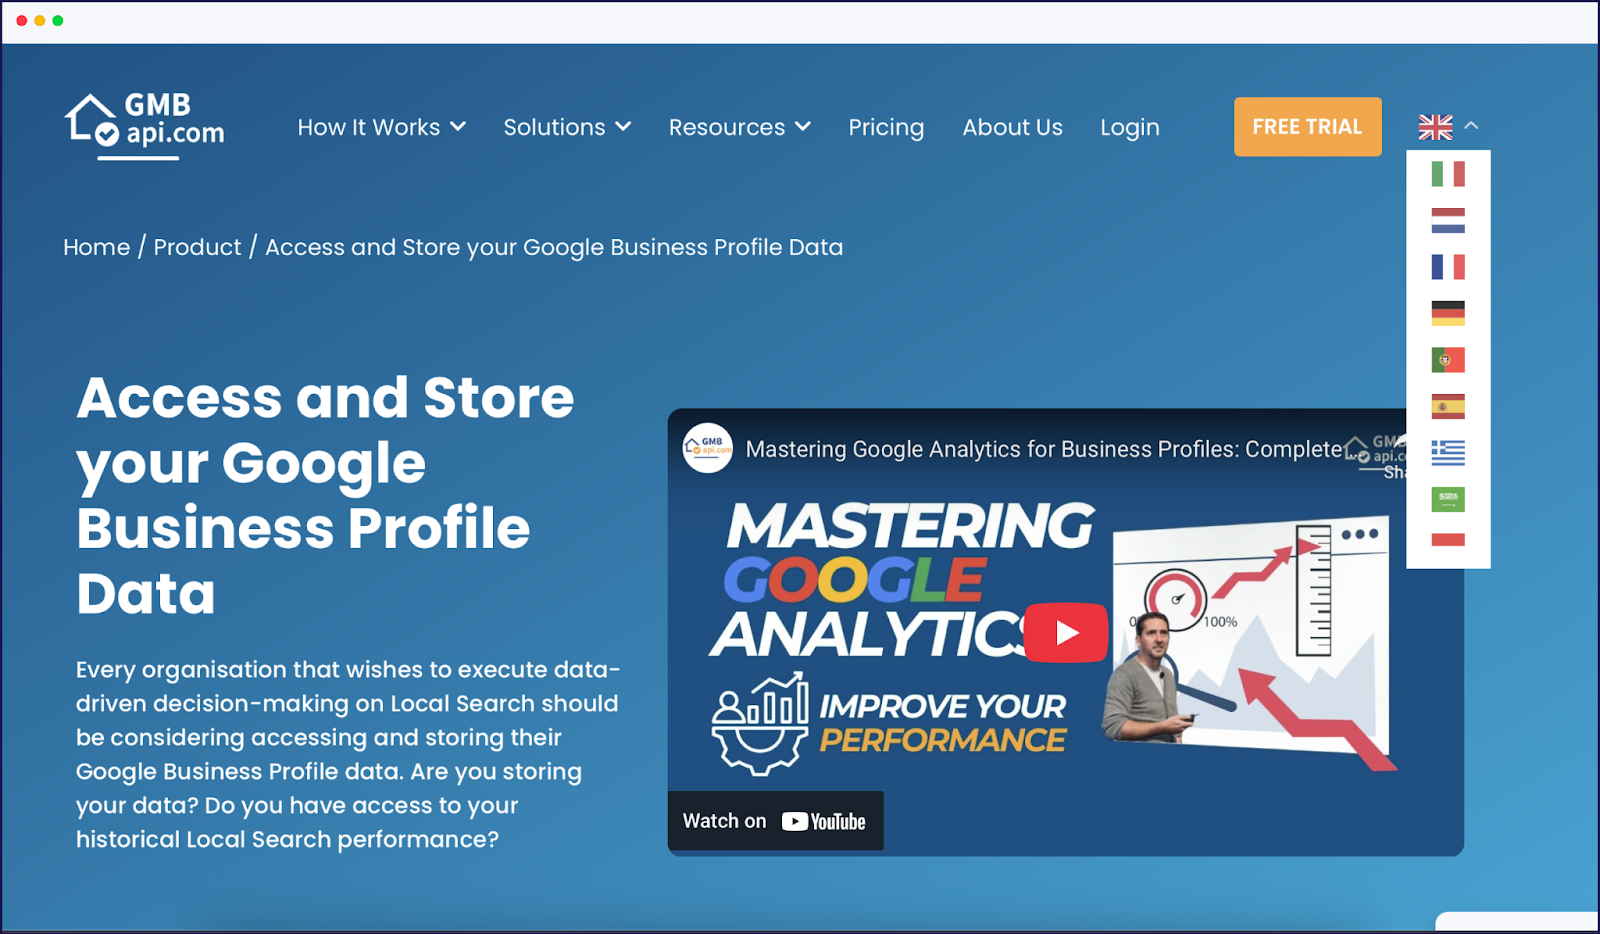Play the YouTube video
Image resolution: width=1600 pixels, height=934 pixels.
click(1066, 632)
